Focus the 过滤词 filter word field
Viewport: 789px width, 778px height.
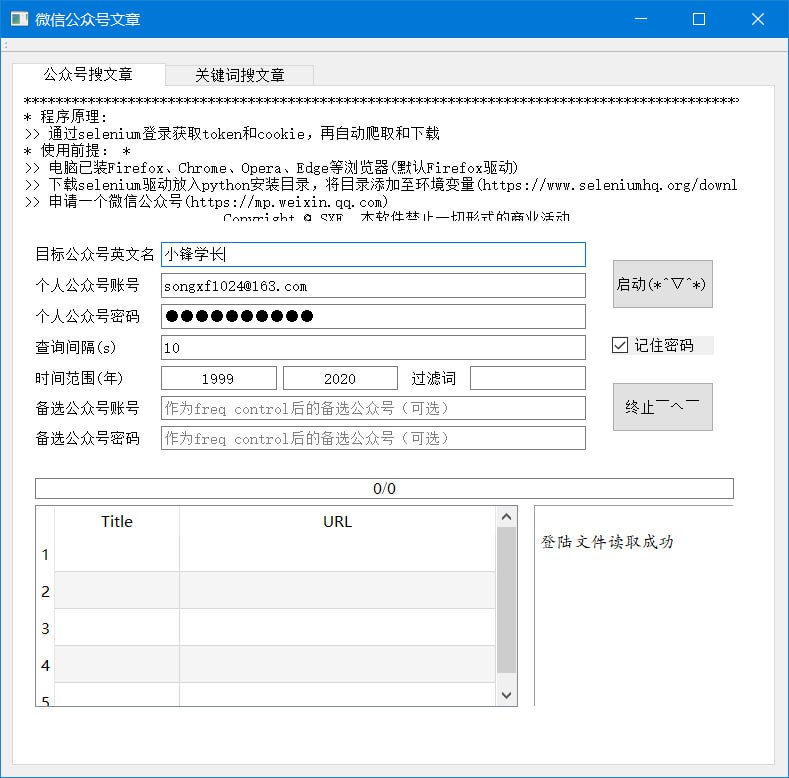[x=527, y=378]
